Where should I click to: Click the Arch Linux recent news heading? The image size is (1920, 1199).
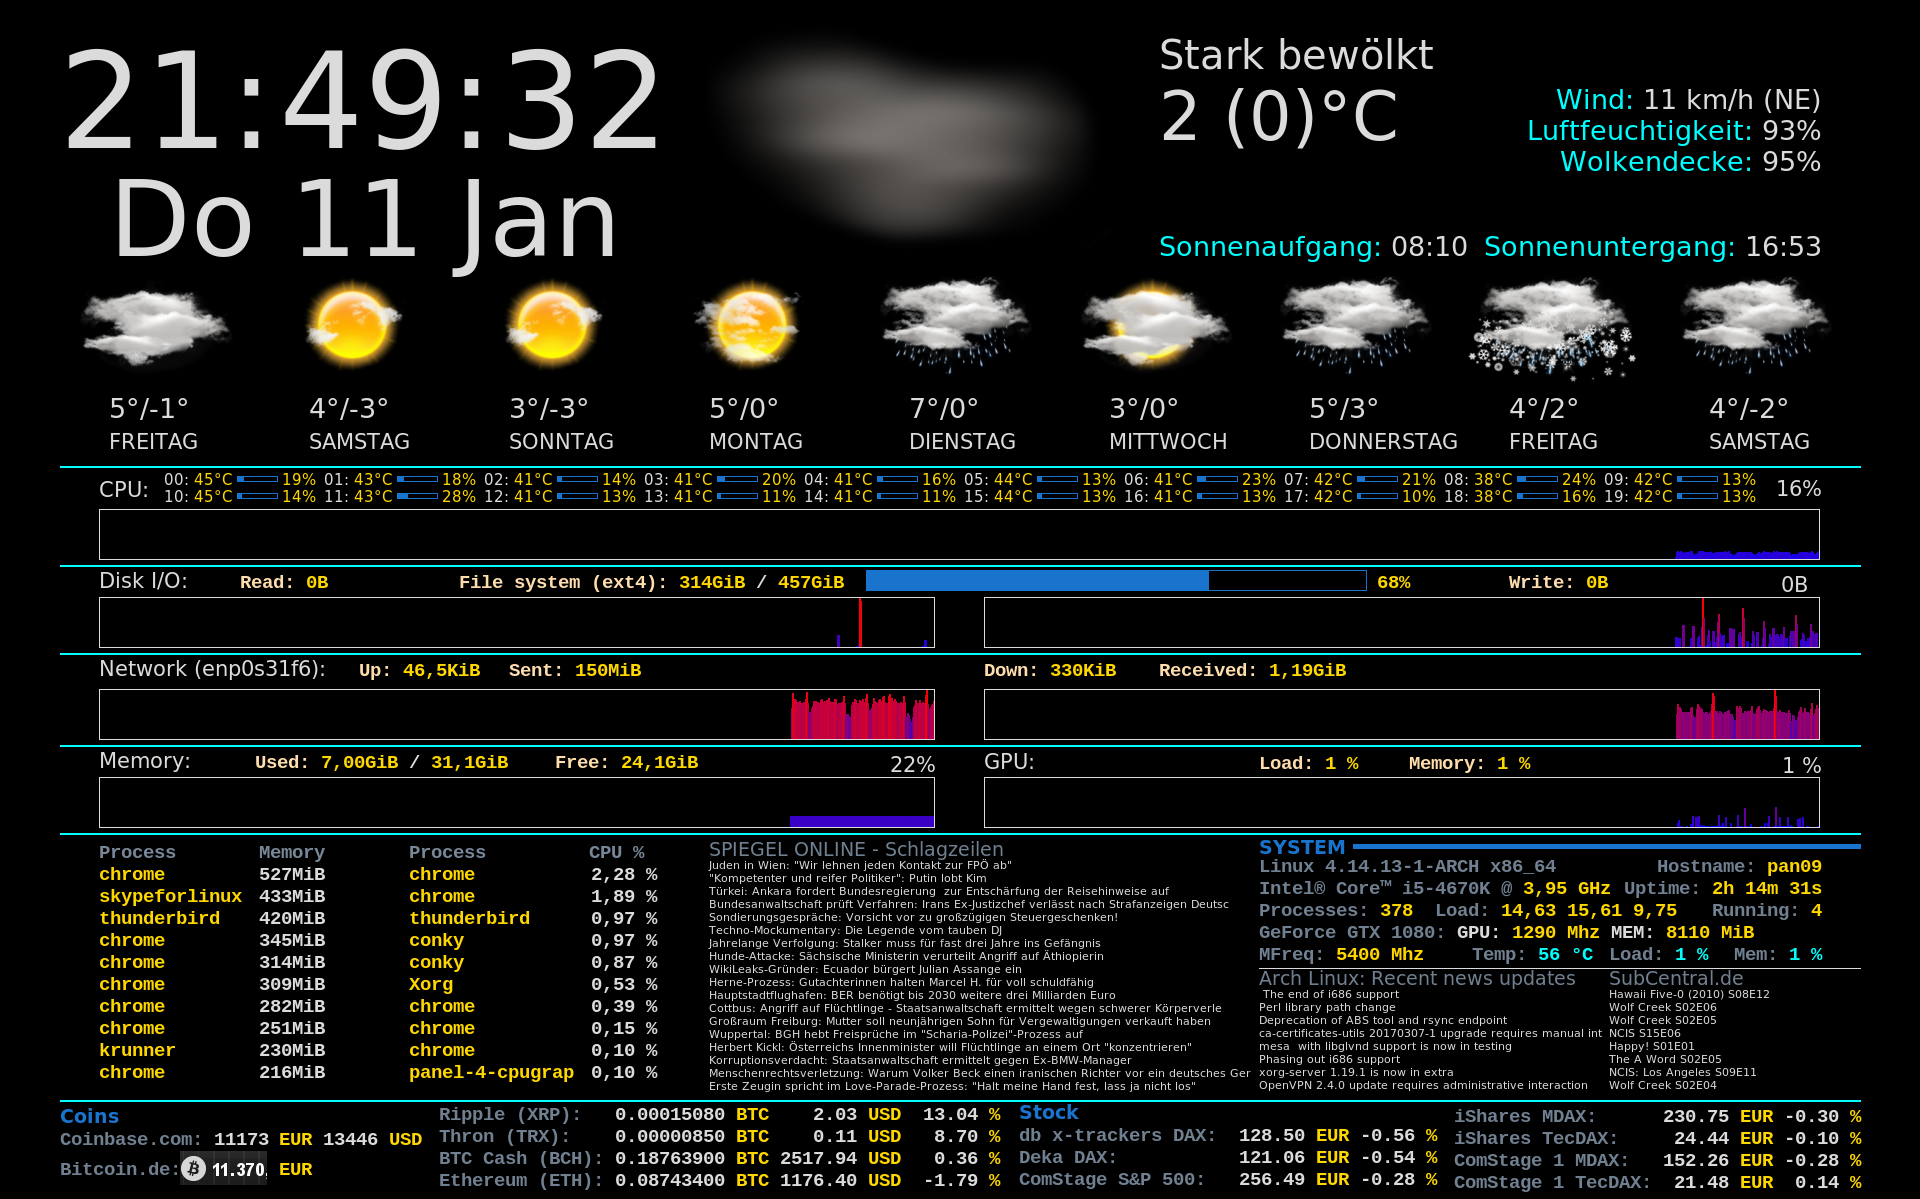click(1416, 978)
